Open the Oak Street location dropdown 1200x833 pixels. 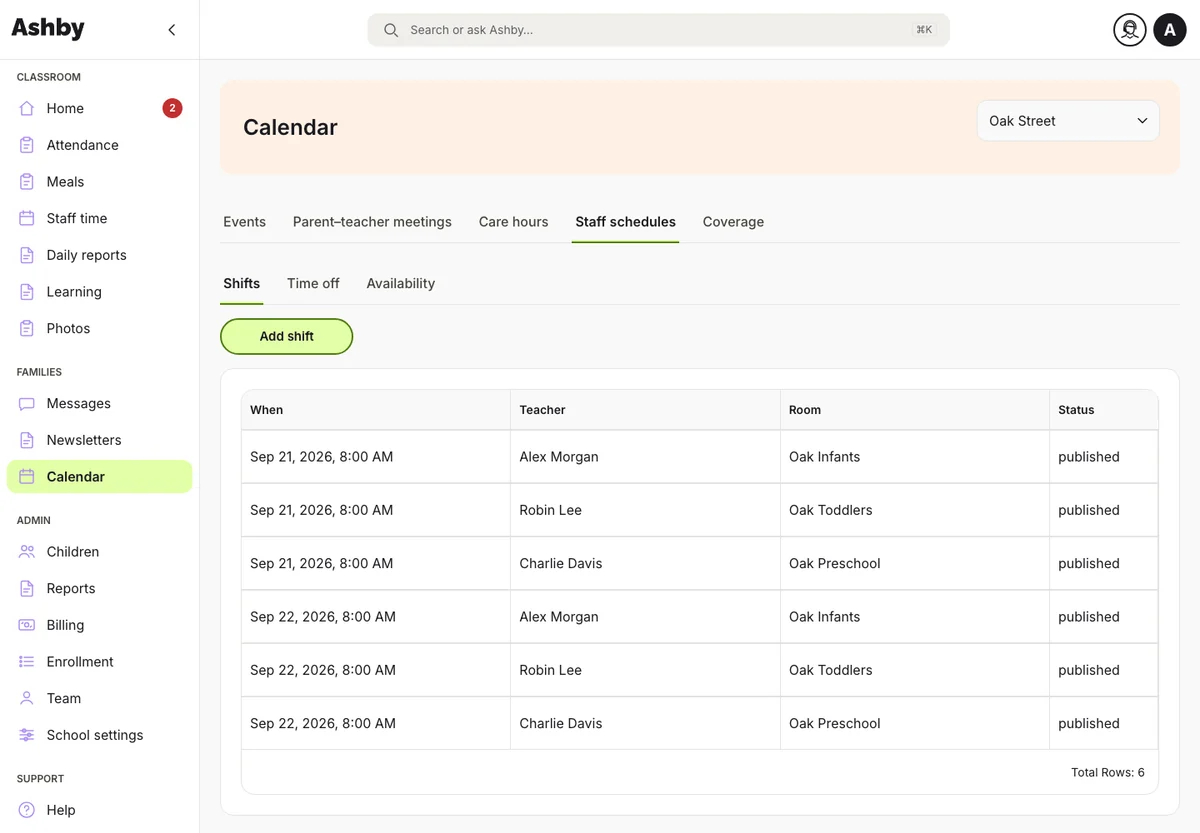point(1068,121)
